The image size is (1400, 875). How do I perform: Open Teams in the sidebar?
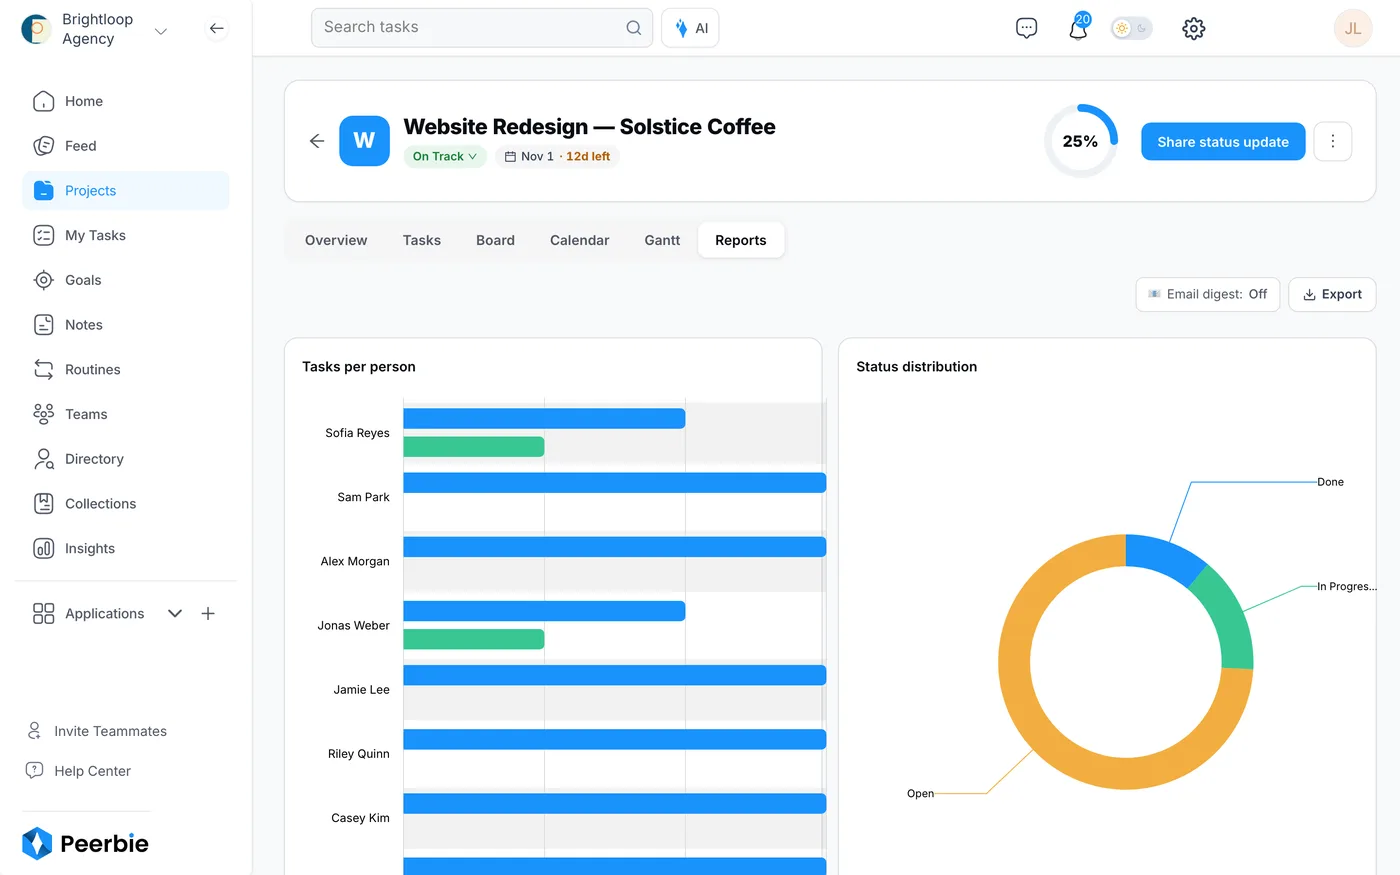click(125, 414)
